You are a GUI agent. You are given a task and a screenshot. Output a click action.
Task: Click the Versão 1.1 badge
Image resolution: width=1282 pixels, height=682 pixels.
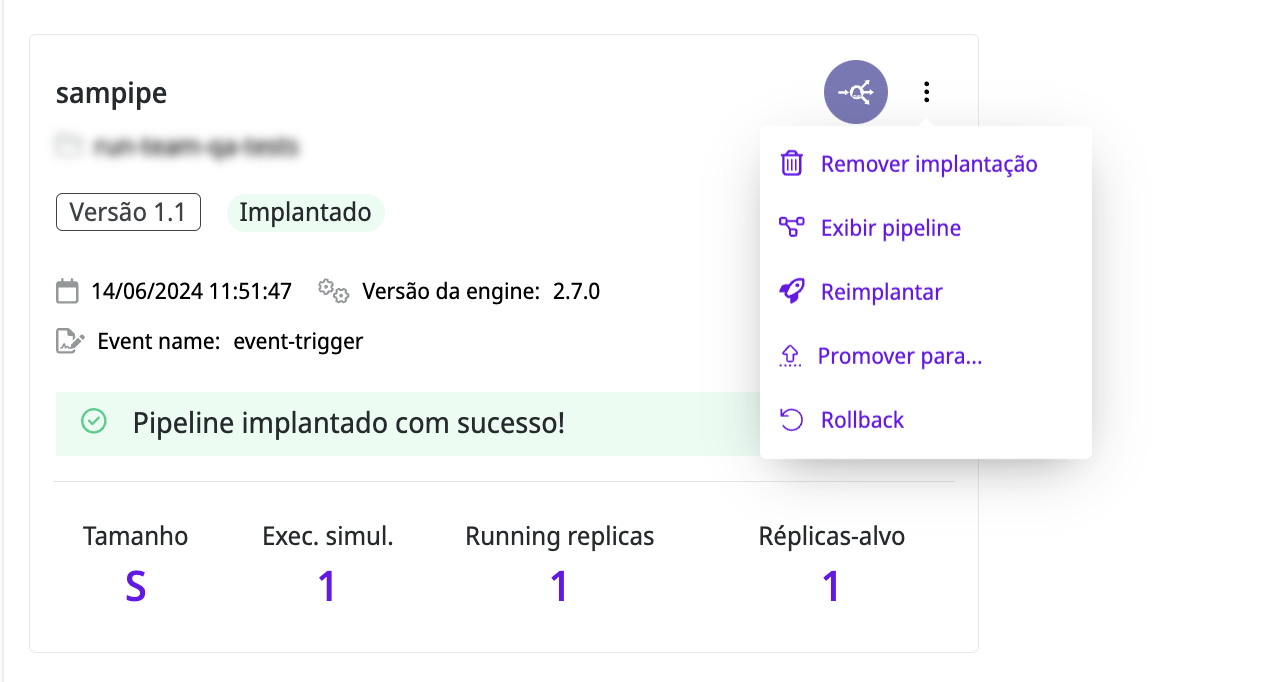coord(128,212)
